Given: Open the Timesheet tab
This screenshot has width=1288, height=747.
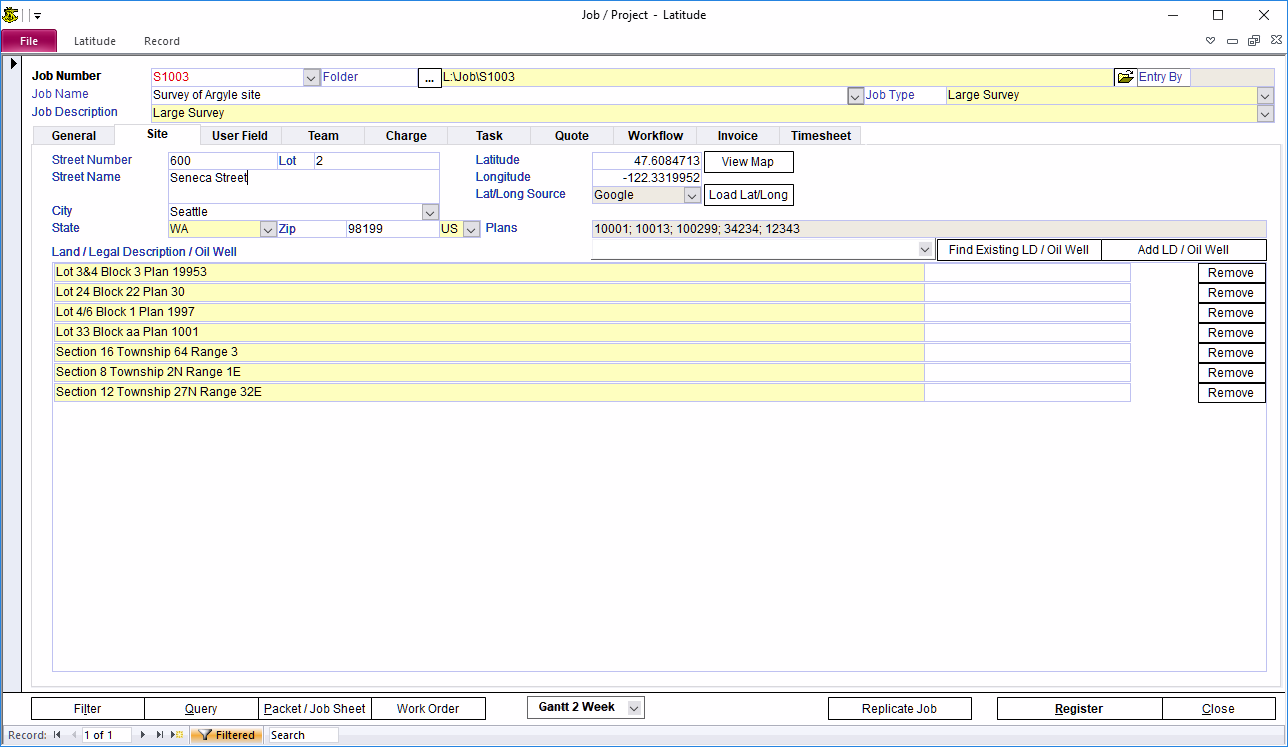Looking at the screenshot, I should [x=820, y=135].
